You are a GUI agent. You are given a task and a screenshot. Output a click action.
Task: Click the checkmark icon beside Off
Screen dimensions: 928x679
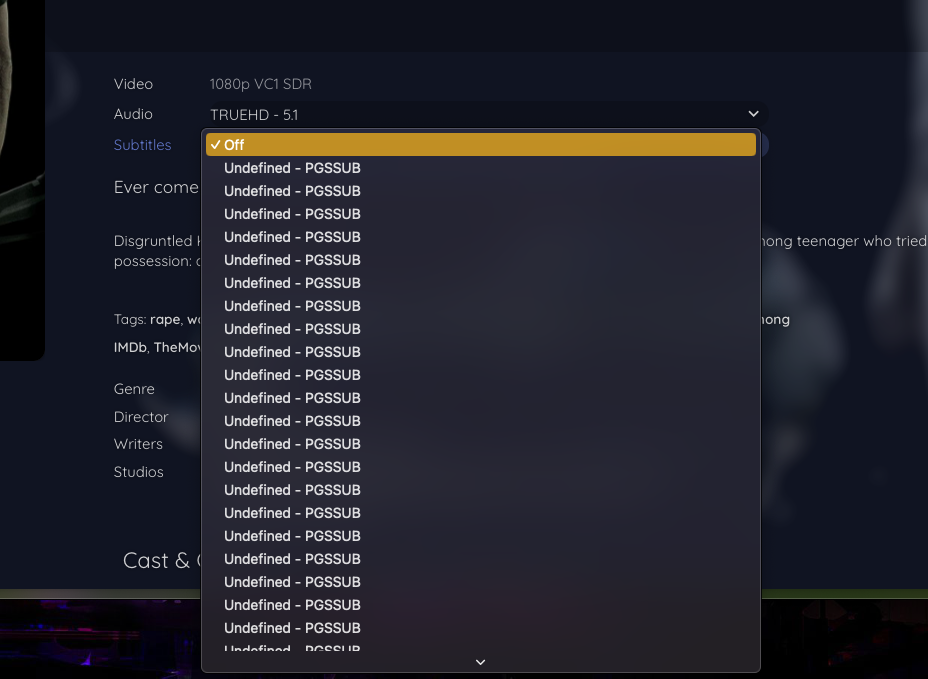[x=216, y=145]
